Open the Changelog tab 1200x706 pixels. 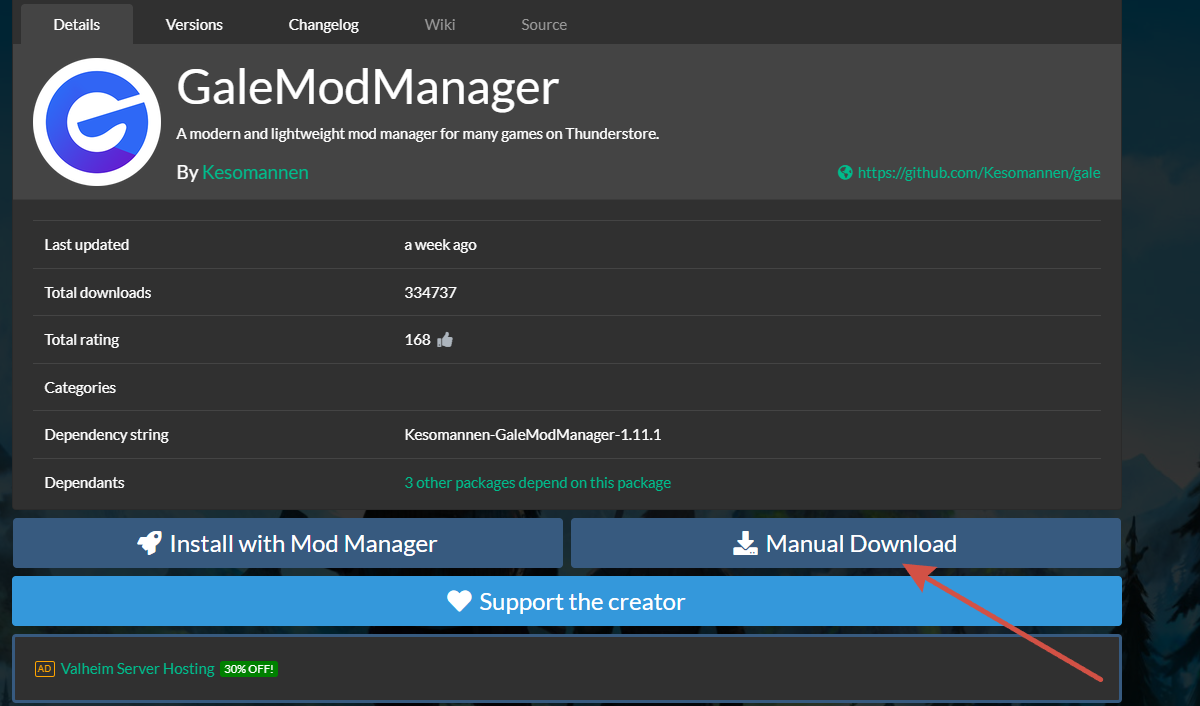pyautogui.click(x=324, y=24)
